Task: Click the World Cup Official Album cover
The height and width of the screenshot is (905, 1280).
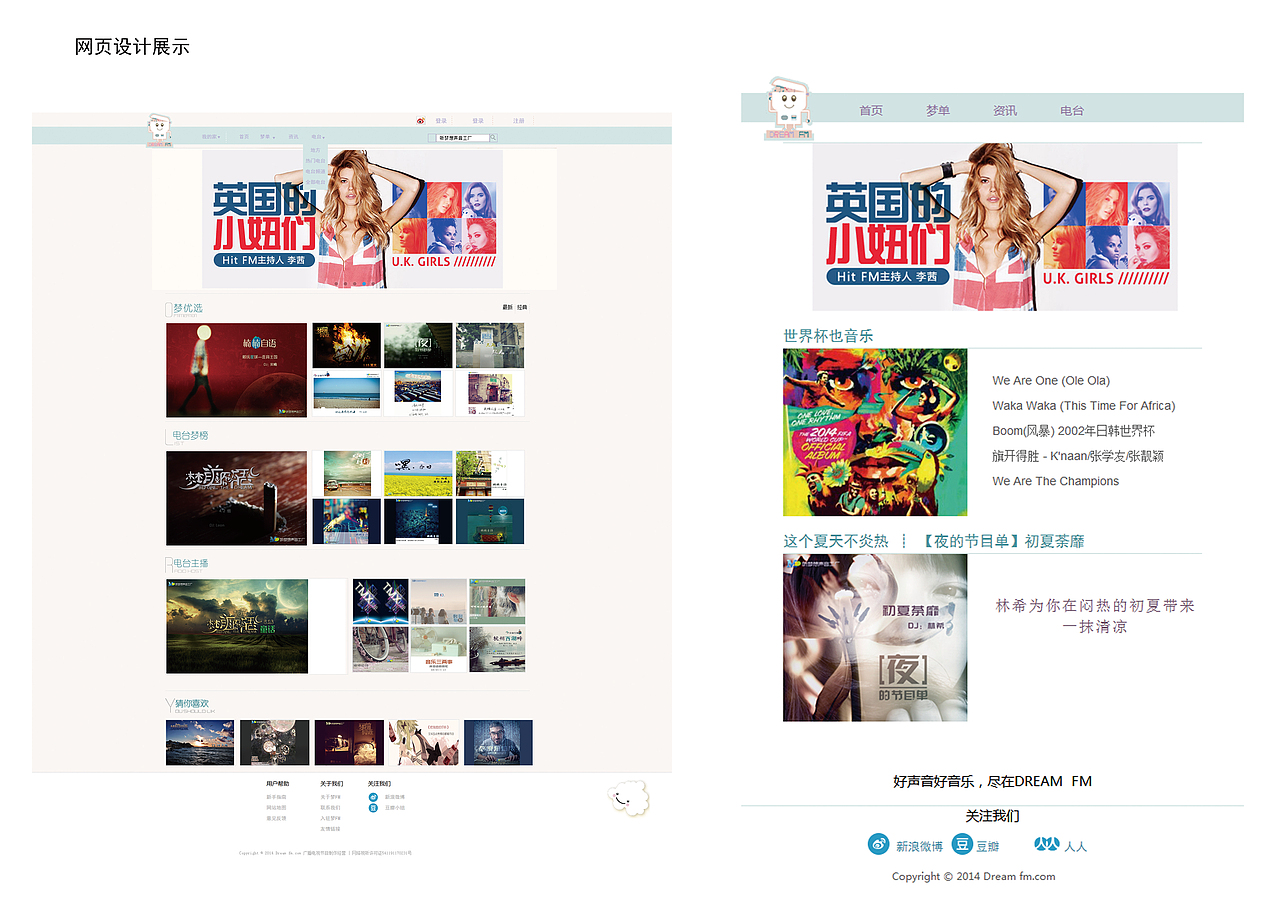Action: pos(875,432)
